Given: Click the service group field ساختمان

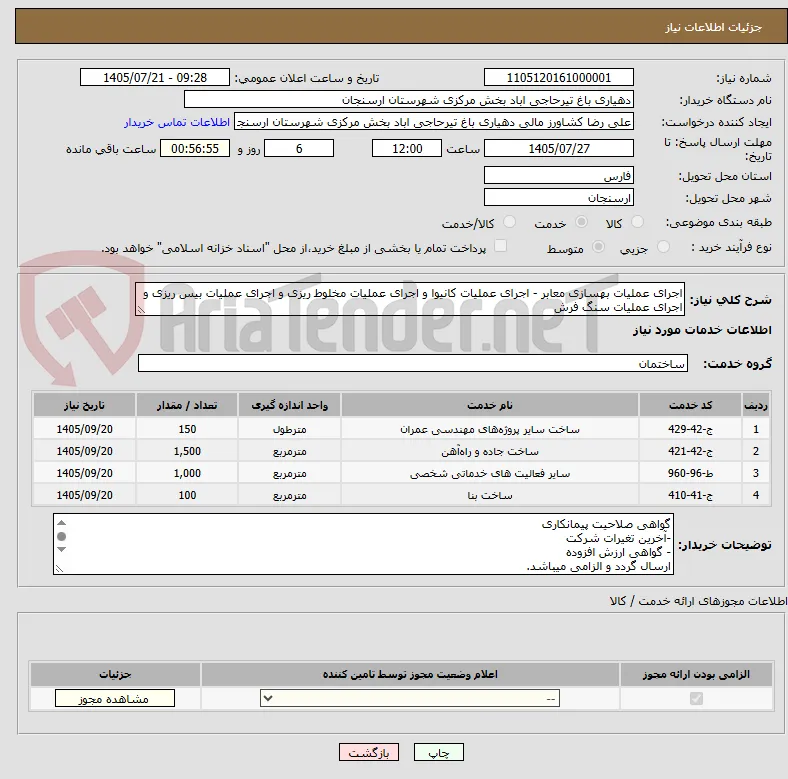Looking at the screenshot, I should 413,363.
